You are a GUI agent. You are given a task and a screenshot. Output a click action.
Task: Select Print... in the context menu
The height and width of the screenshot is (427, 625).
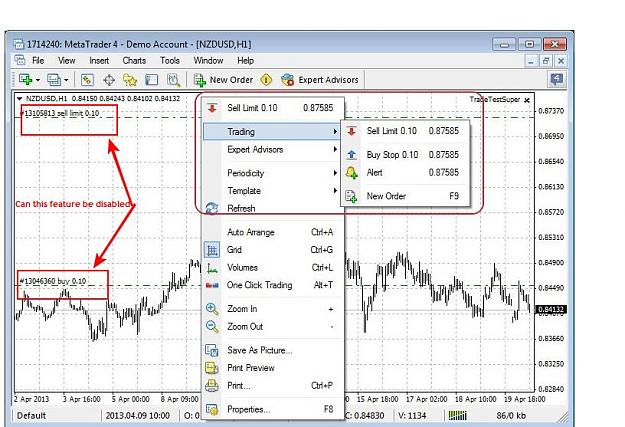(273, 386)
